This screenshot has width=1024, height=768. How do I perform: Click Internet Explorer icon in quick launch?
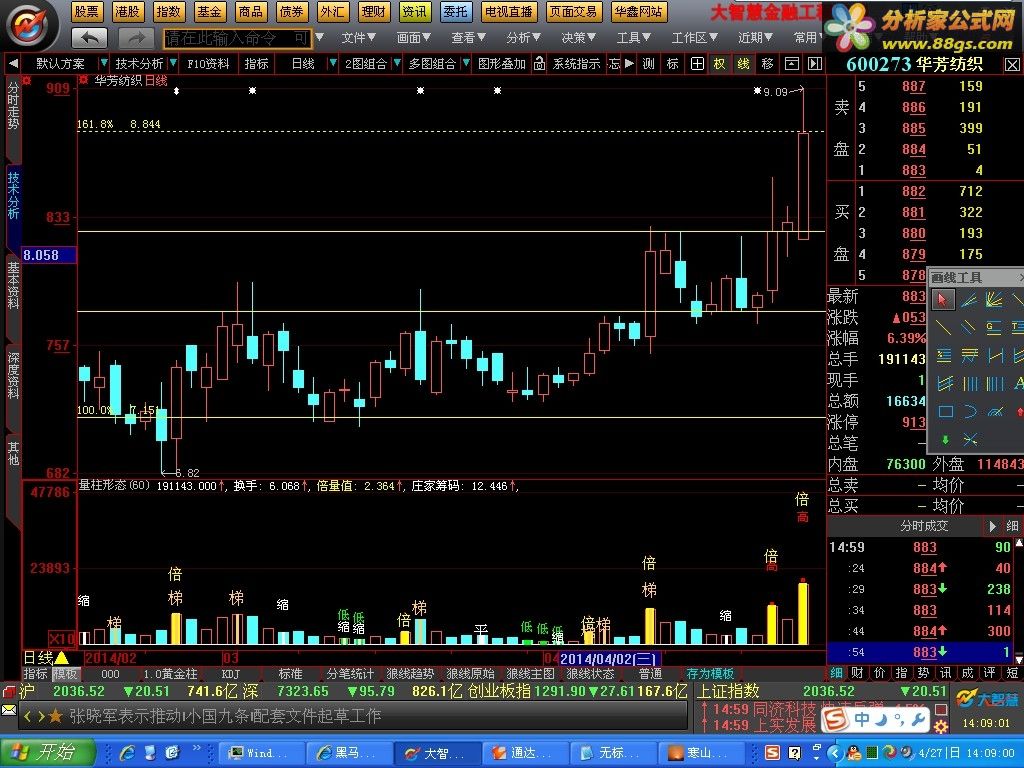point(127,753)
